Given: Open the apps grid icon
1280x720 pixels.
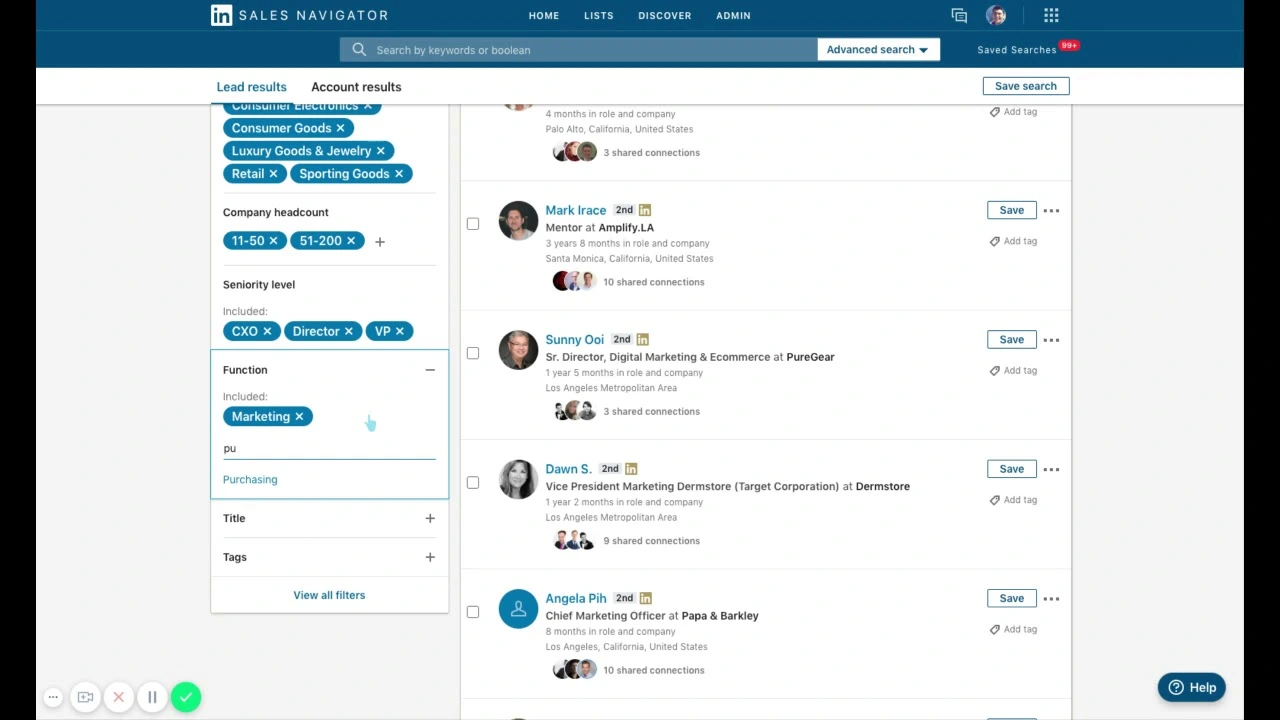Looking at the screenshot, I should click(1050, 15).
